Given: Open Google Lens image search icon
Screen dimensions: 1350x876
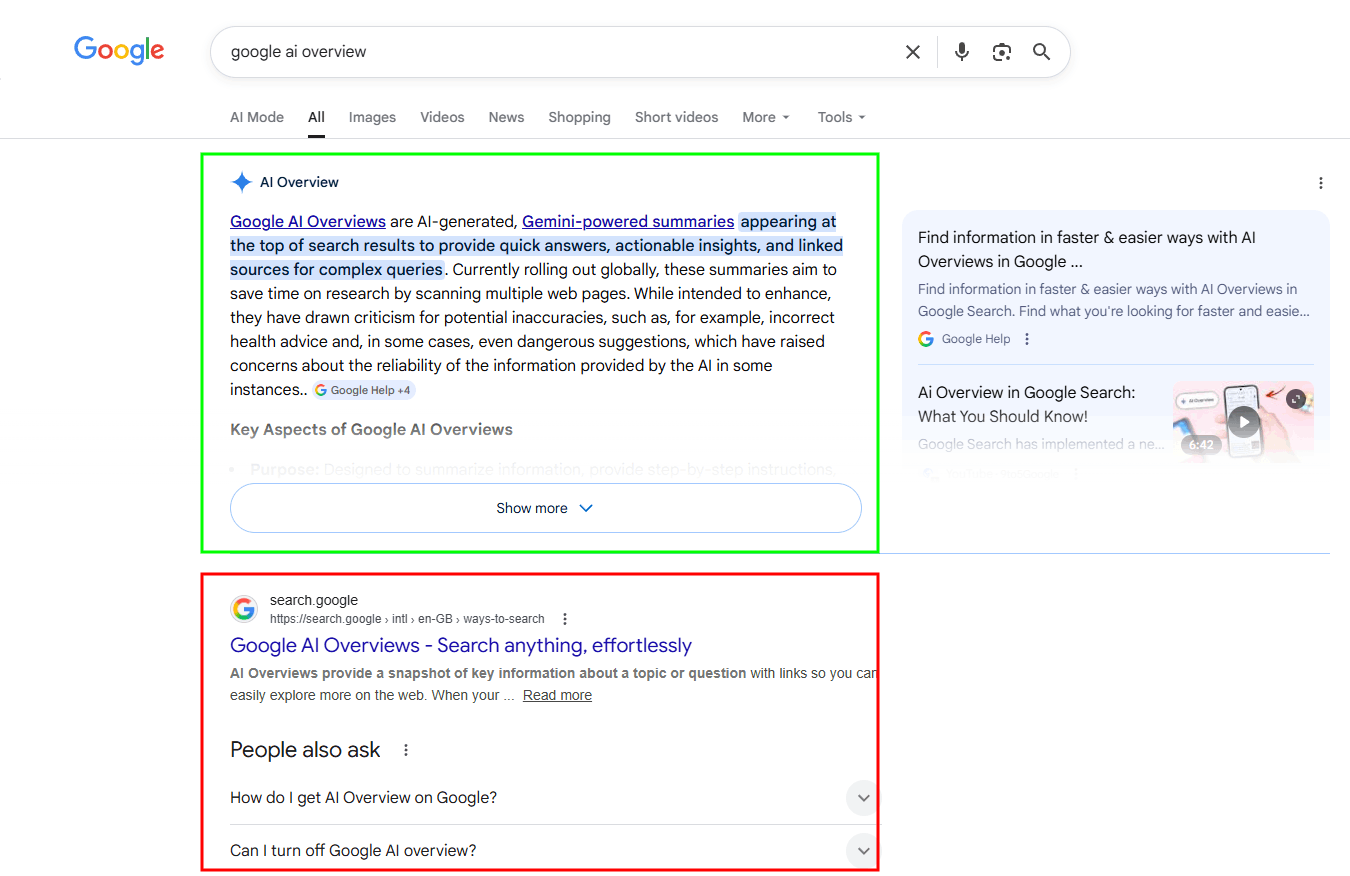Looking at the screenshot, I should tap(1001, 51).
